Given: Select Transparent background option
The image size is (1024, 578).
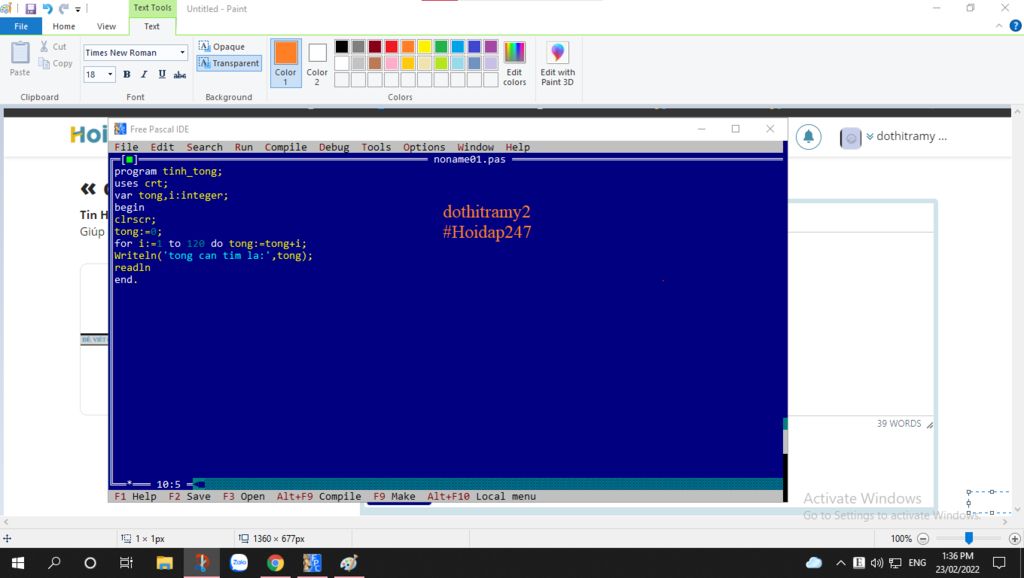Looking at the screenshot, I should click(x=229, y=63).
